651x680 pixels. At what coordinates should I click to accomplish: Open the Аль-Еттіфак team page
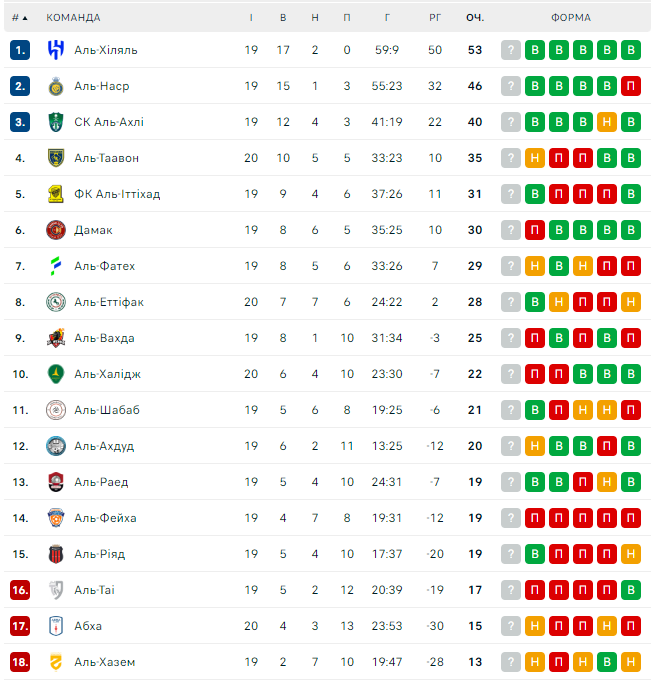[108, 302]
